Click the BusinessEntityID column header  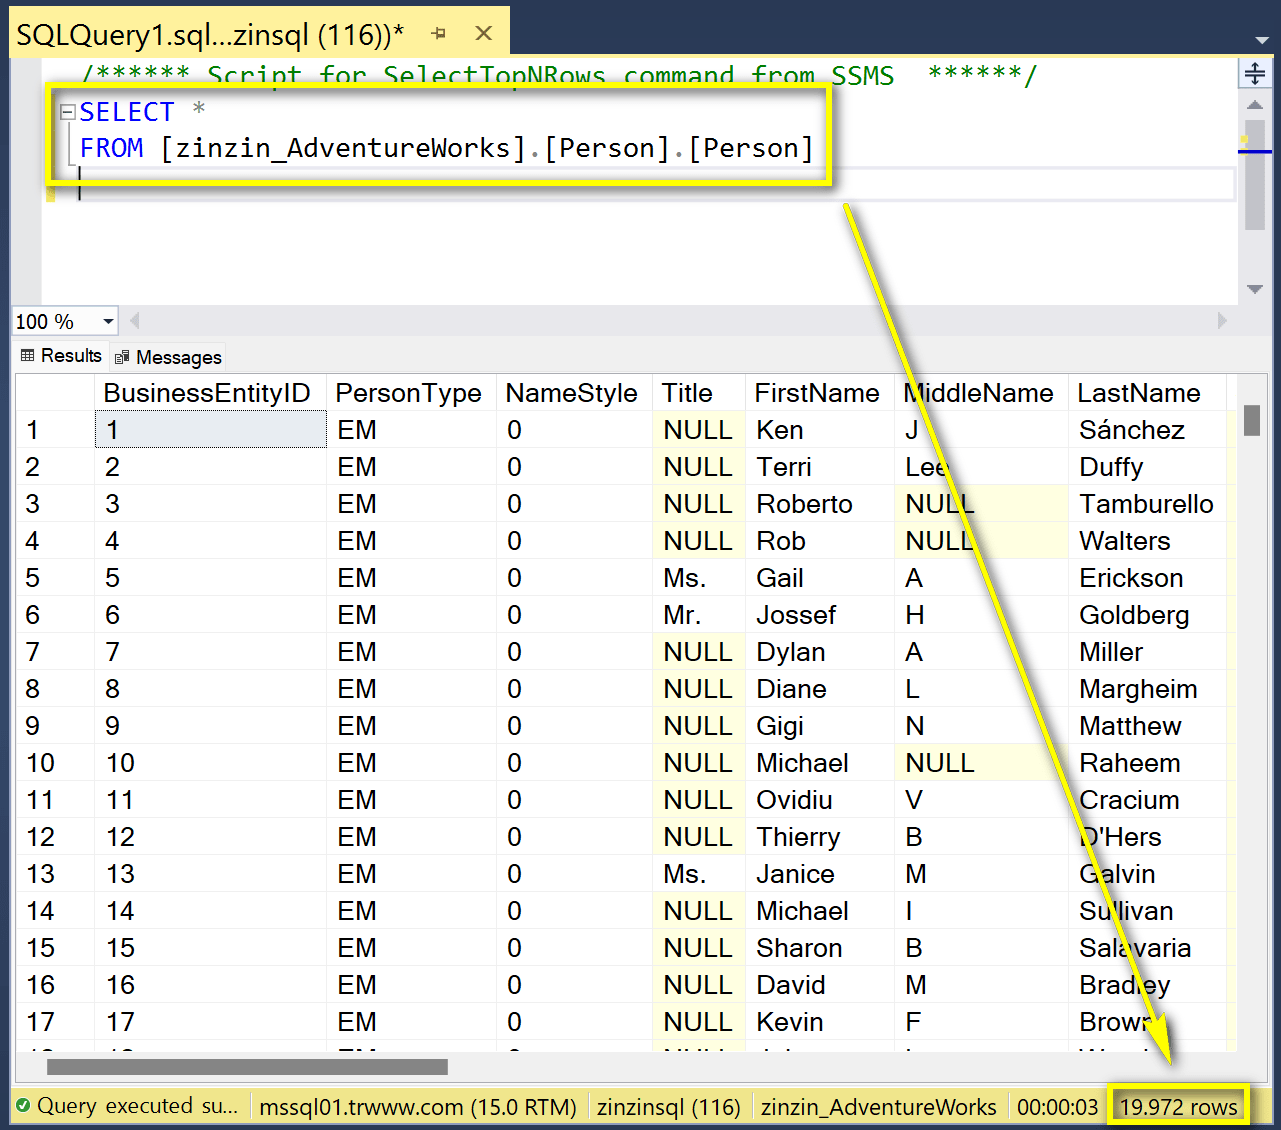pyautogui.click(x=211, y=393)
